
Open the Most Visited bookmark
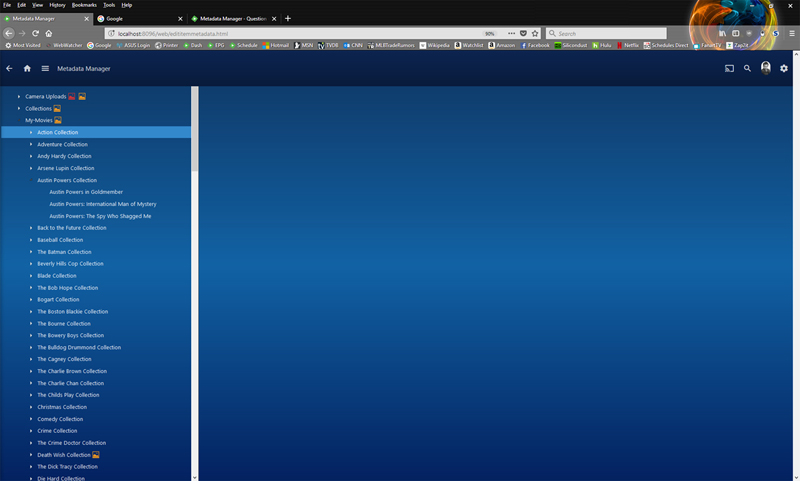pos(22,45)
